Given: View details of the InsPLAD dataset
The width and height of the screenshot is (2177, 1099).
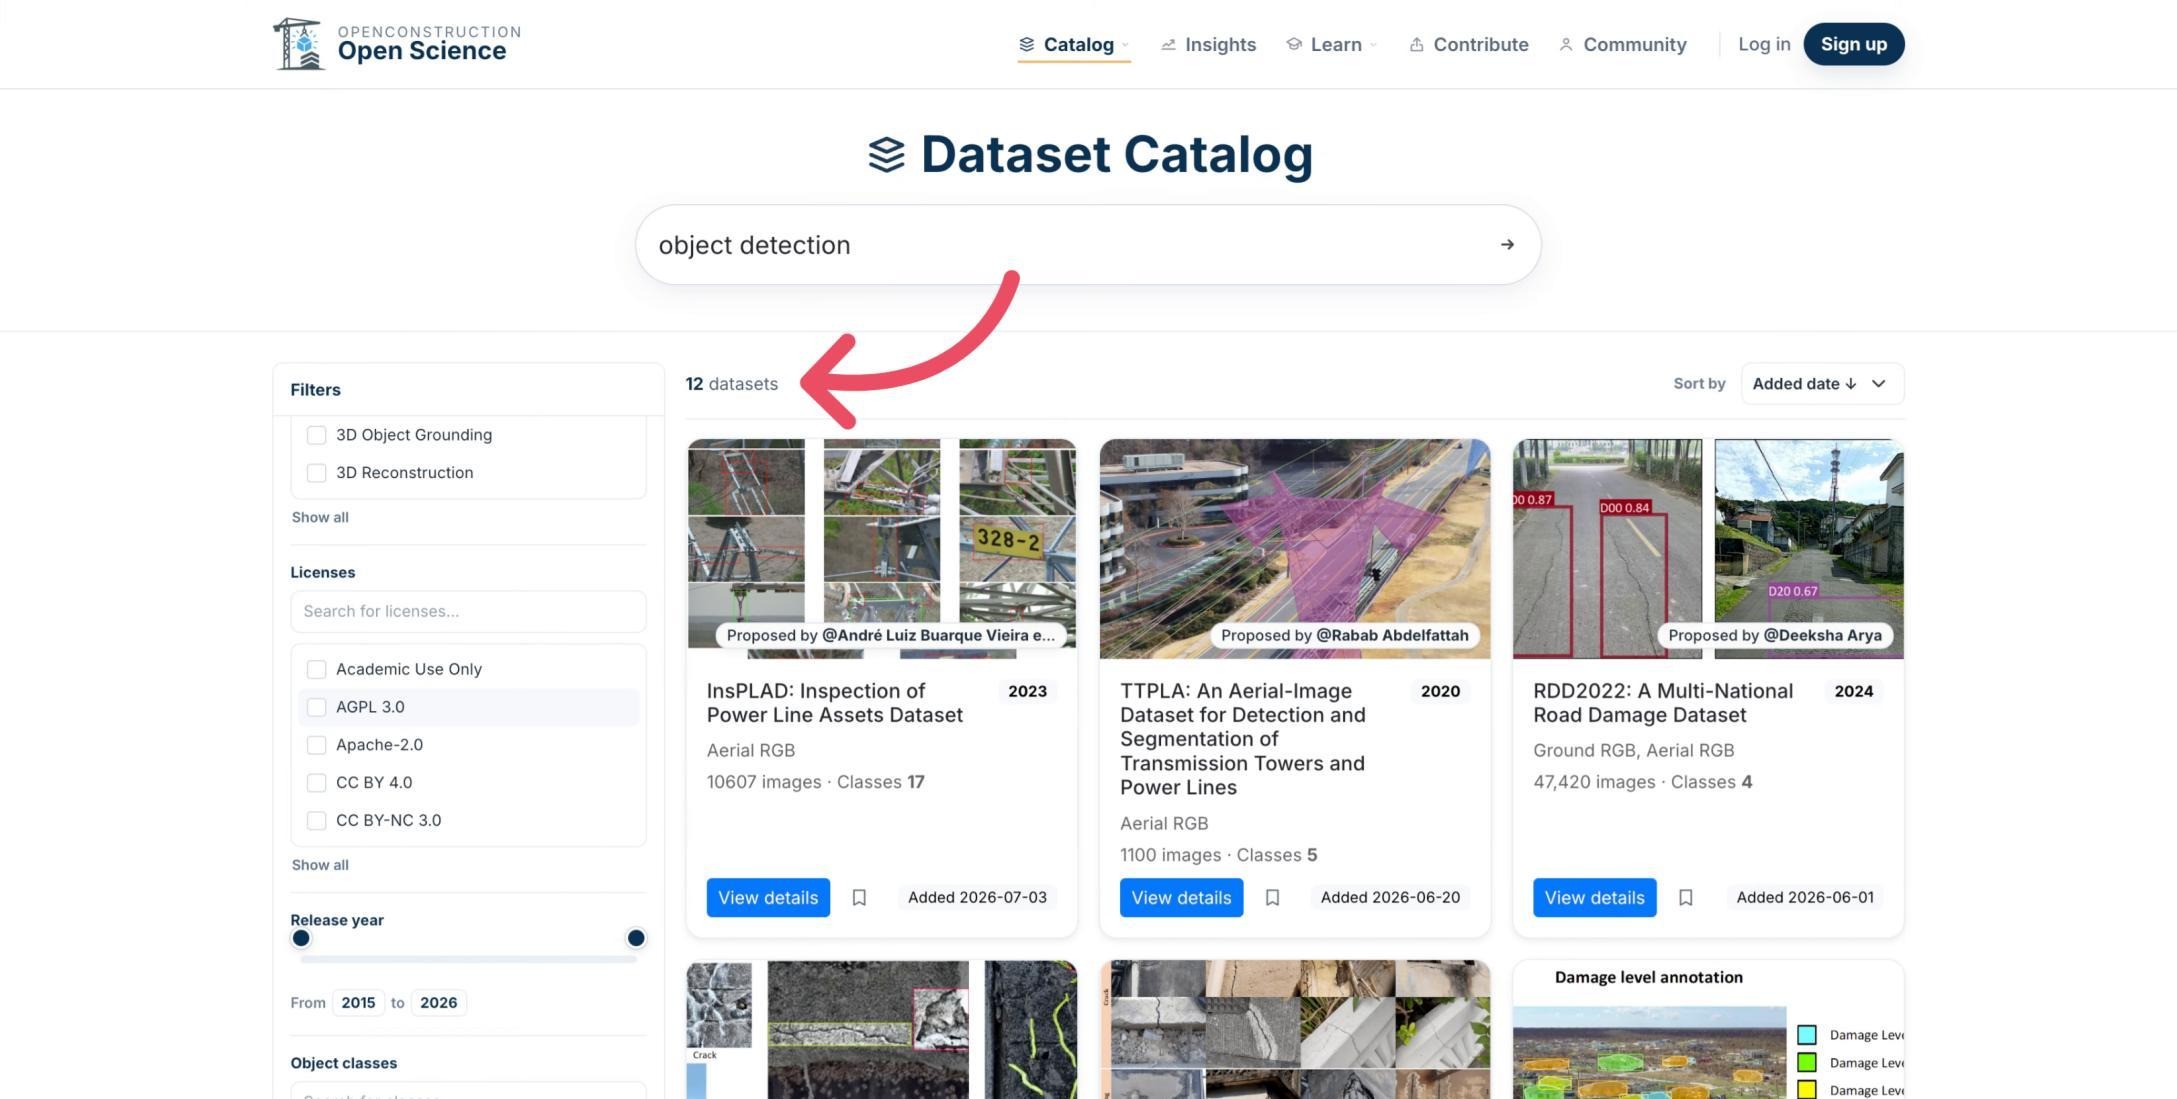Looking at the screenshot, I should coord(768,898).
